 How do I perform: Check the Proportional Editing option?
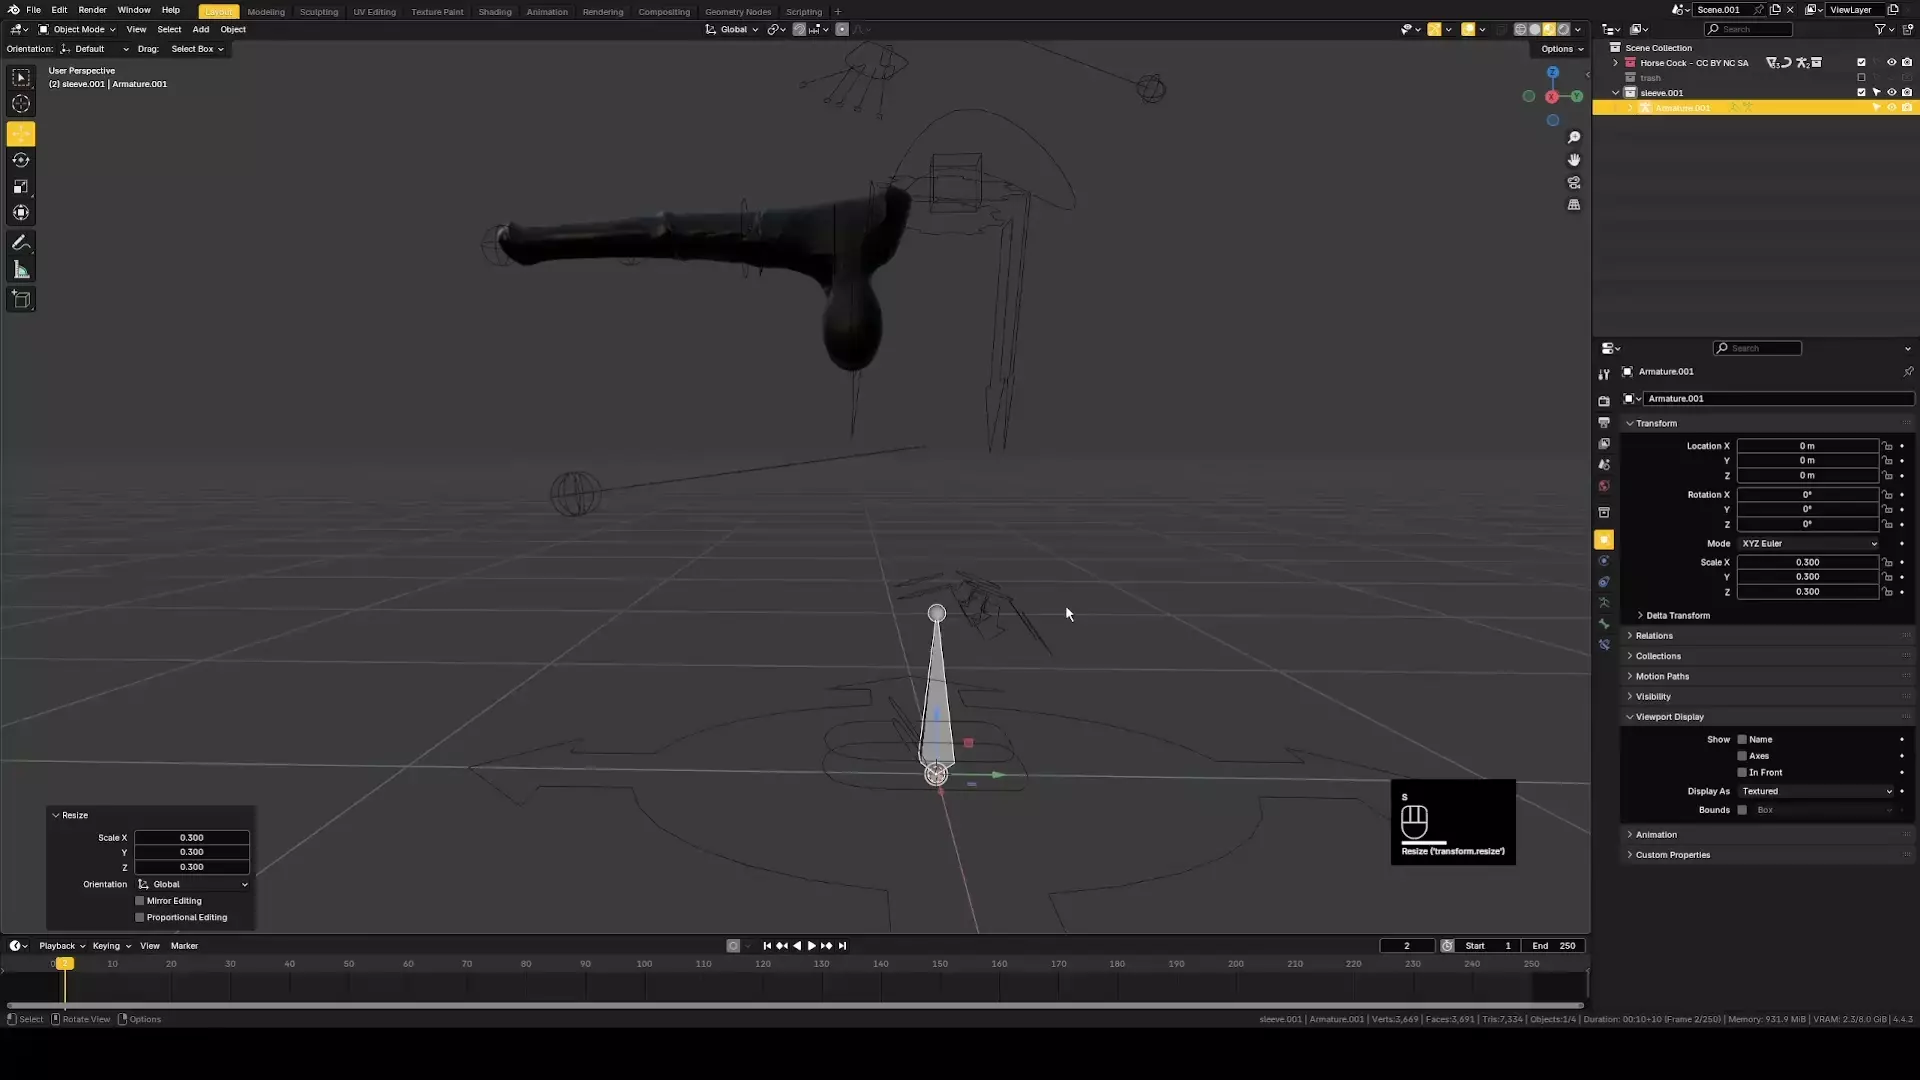point(140,917)
